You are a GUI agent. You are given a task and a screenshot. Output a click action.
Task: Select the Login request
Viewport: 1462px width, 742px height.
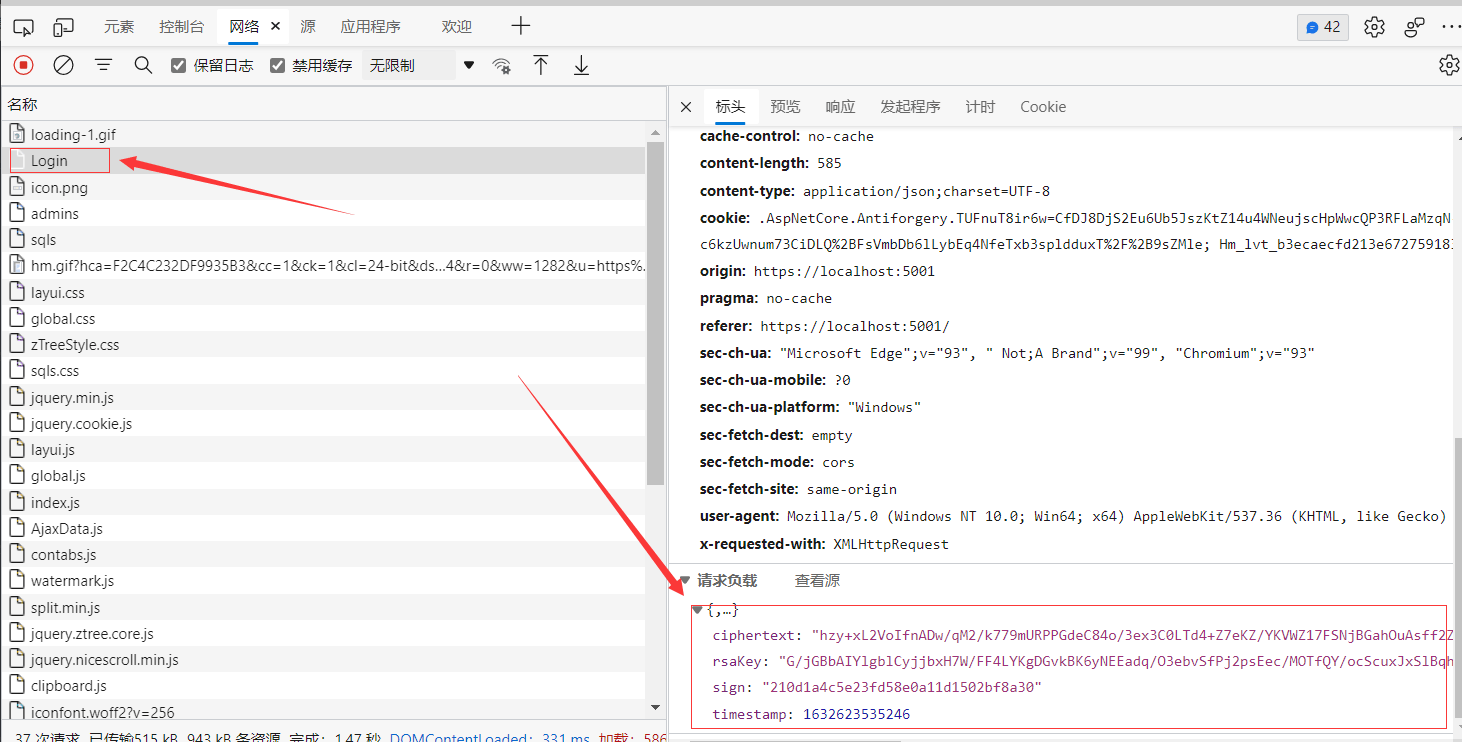pos(323,160)
